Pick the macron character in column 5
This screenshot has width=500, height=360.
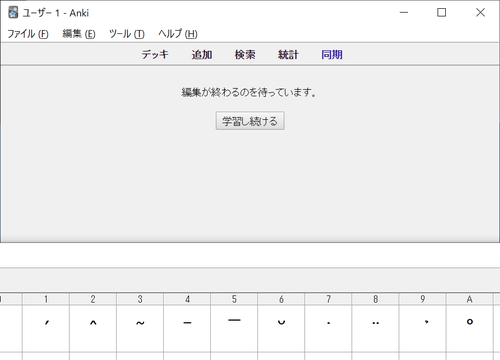click(x=234, y=328)
